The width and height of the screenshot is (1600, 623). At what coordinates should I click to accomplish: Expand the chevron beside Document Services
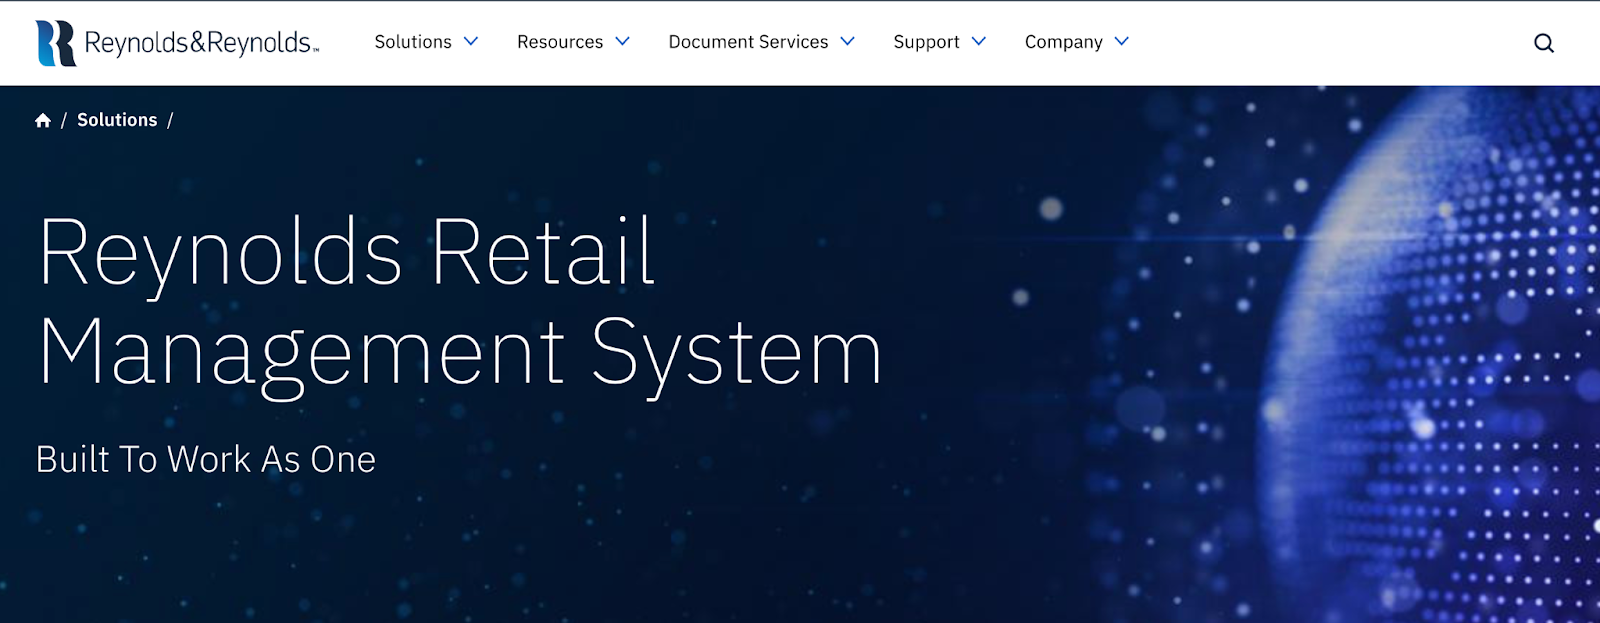(848, 42)
